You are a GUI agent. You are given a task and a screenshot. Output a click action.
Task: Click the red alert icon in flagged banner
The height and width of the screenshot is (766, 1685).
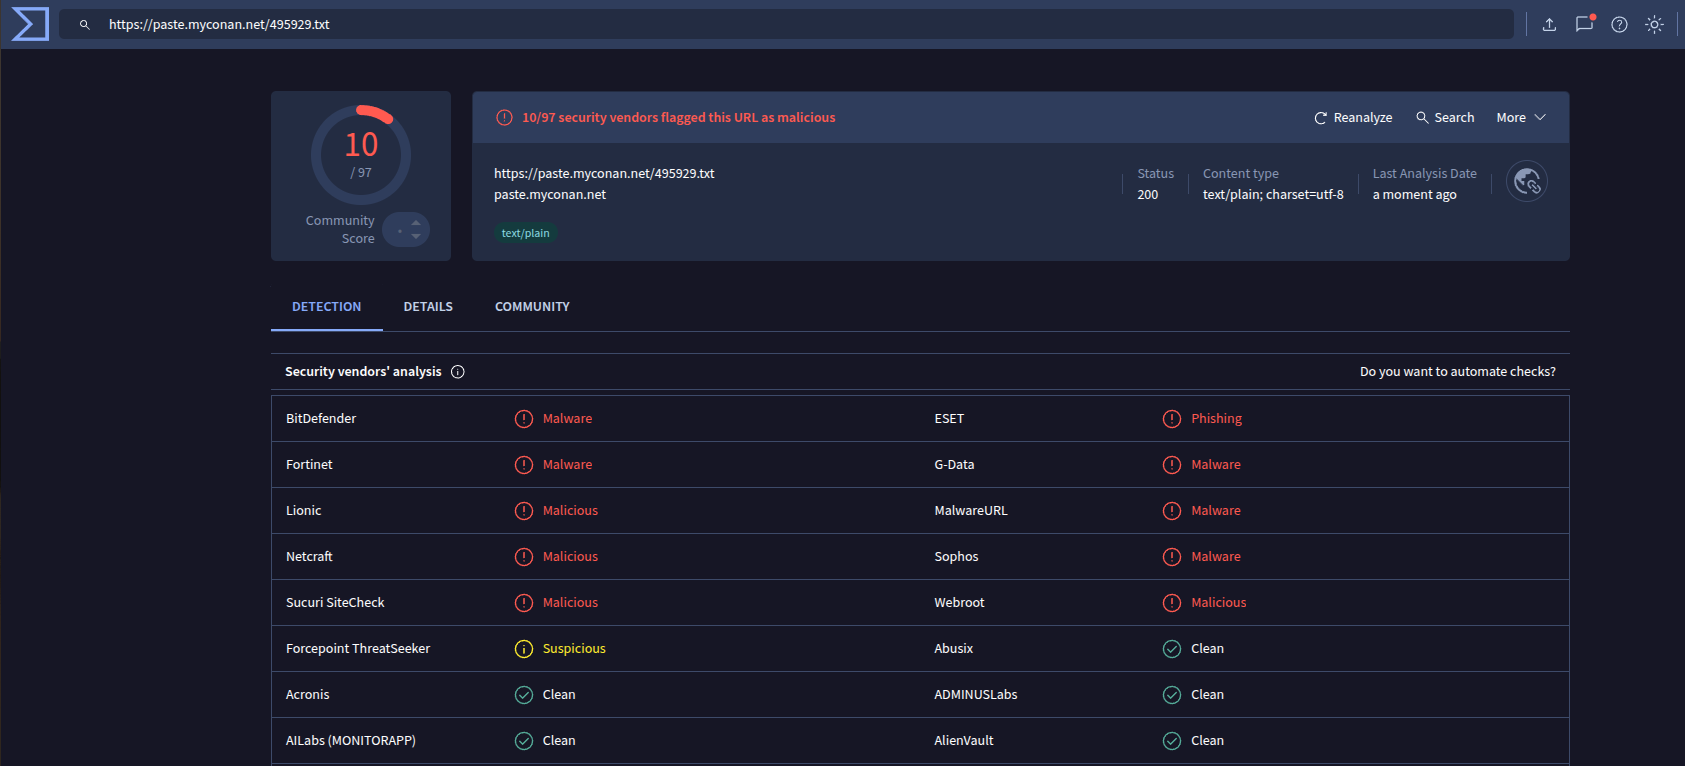click(505, 118)
